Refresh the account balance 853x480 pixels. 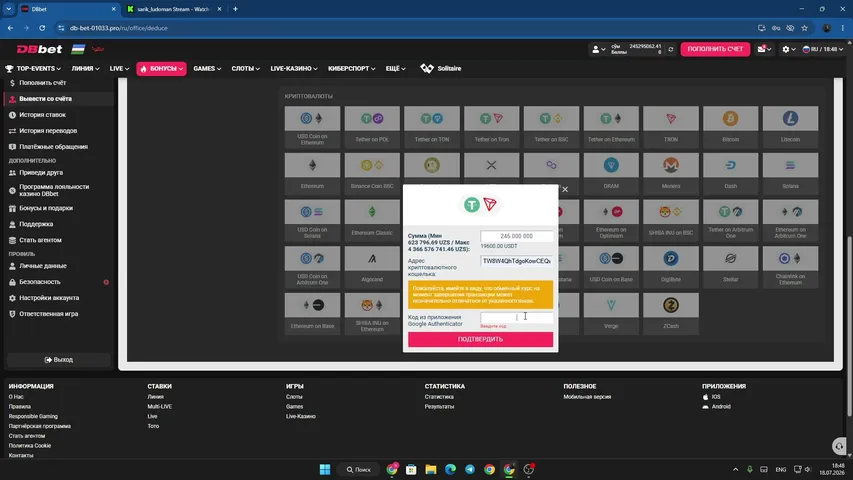click(x=671, y=49)
